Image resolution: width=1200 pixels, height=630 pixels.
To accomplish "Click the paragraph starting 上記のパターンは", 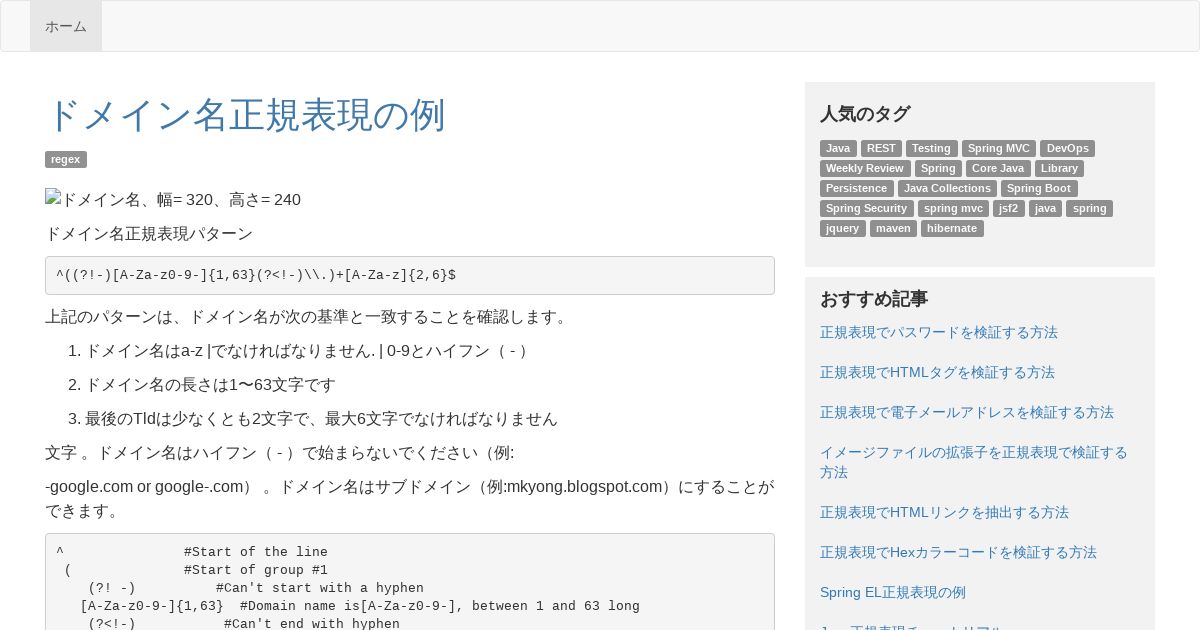I will (309, 317).
